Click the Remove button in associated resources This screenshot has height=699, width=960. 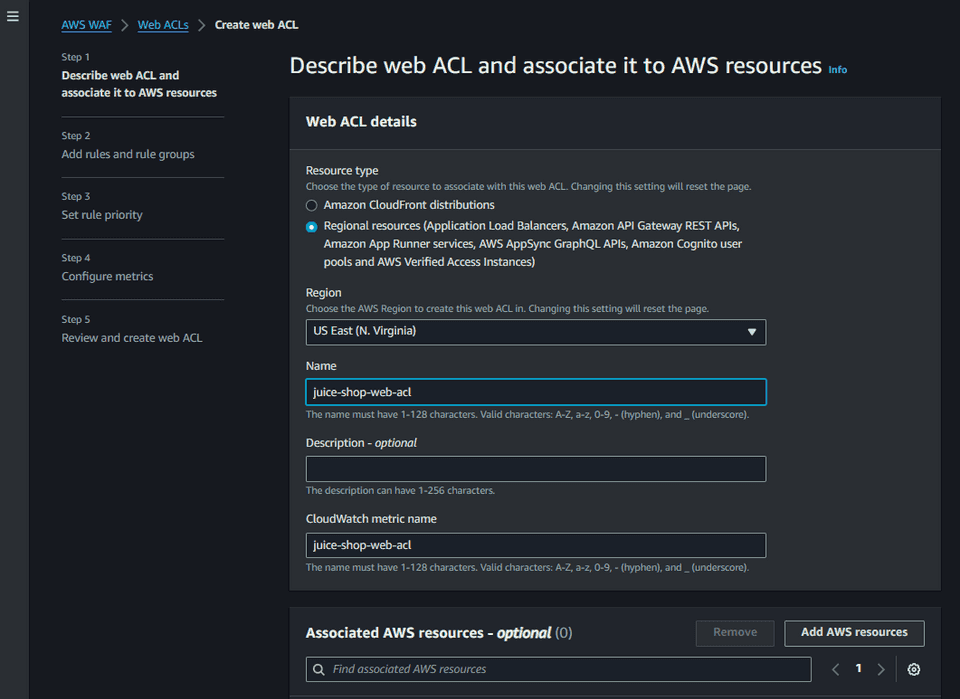pyautogui.click(x=735, y=633)
